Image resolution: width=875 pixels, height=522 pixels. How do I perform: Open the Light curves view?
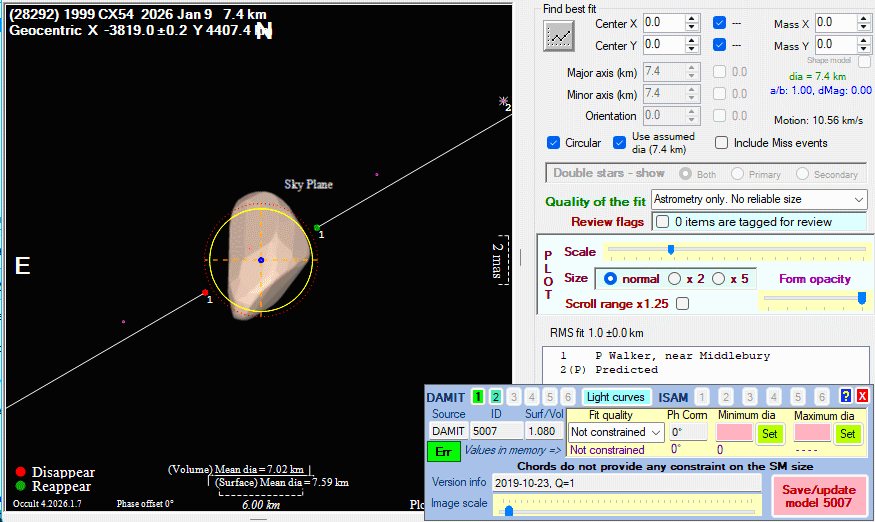click(615, 397)
